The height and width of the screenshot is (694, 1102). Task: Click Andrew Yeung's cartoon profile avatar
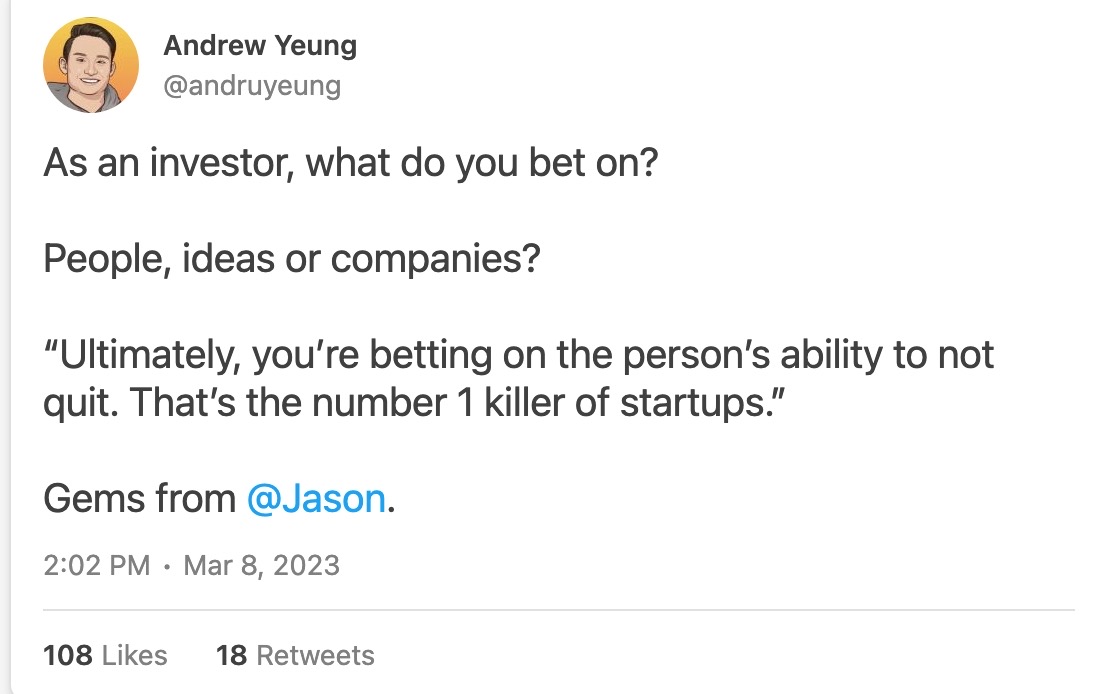tap(91, 66)
